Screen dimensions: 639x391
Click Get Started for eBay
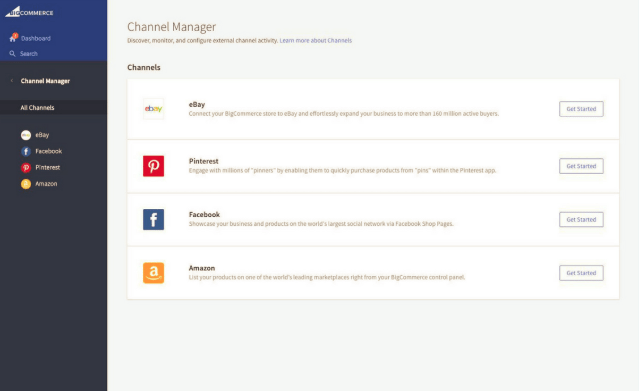581,109
